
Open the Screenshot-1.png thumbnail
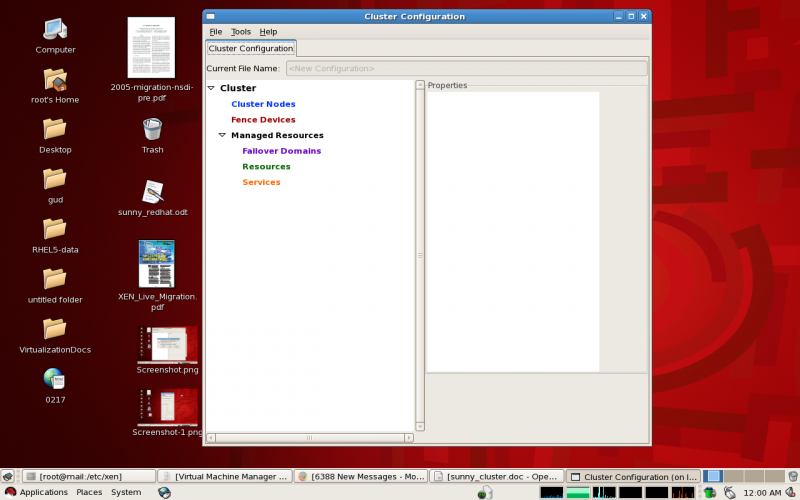click(x=167, y=407)
